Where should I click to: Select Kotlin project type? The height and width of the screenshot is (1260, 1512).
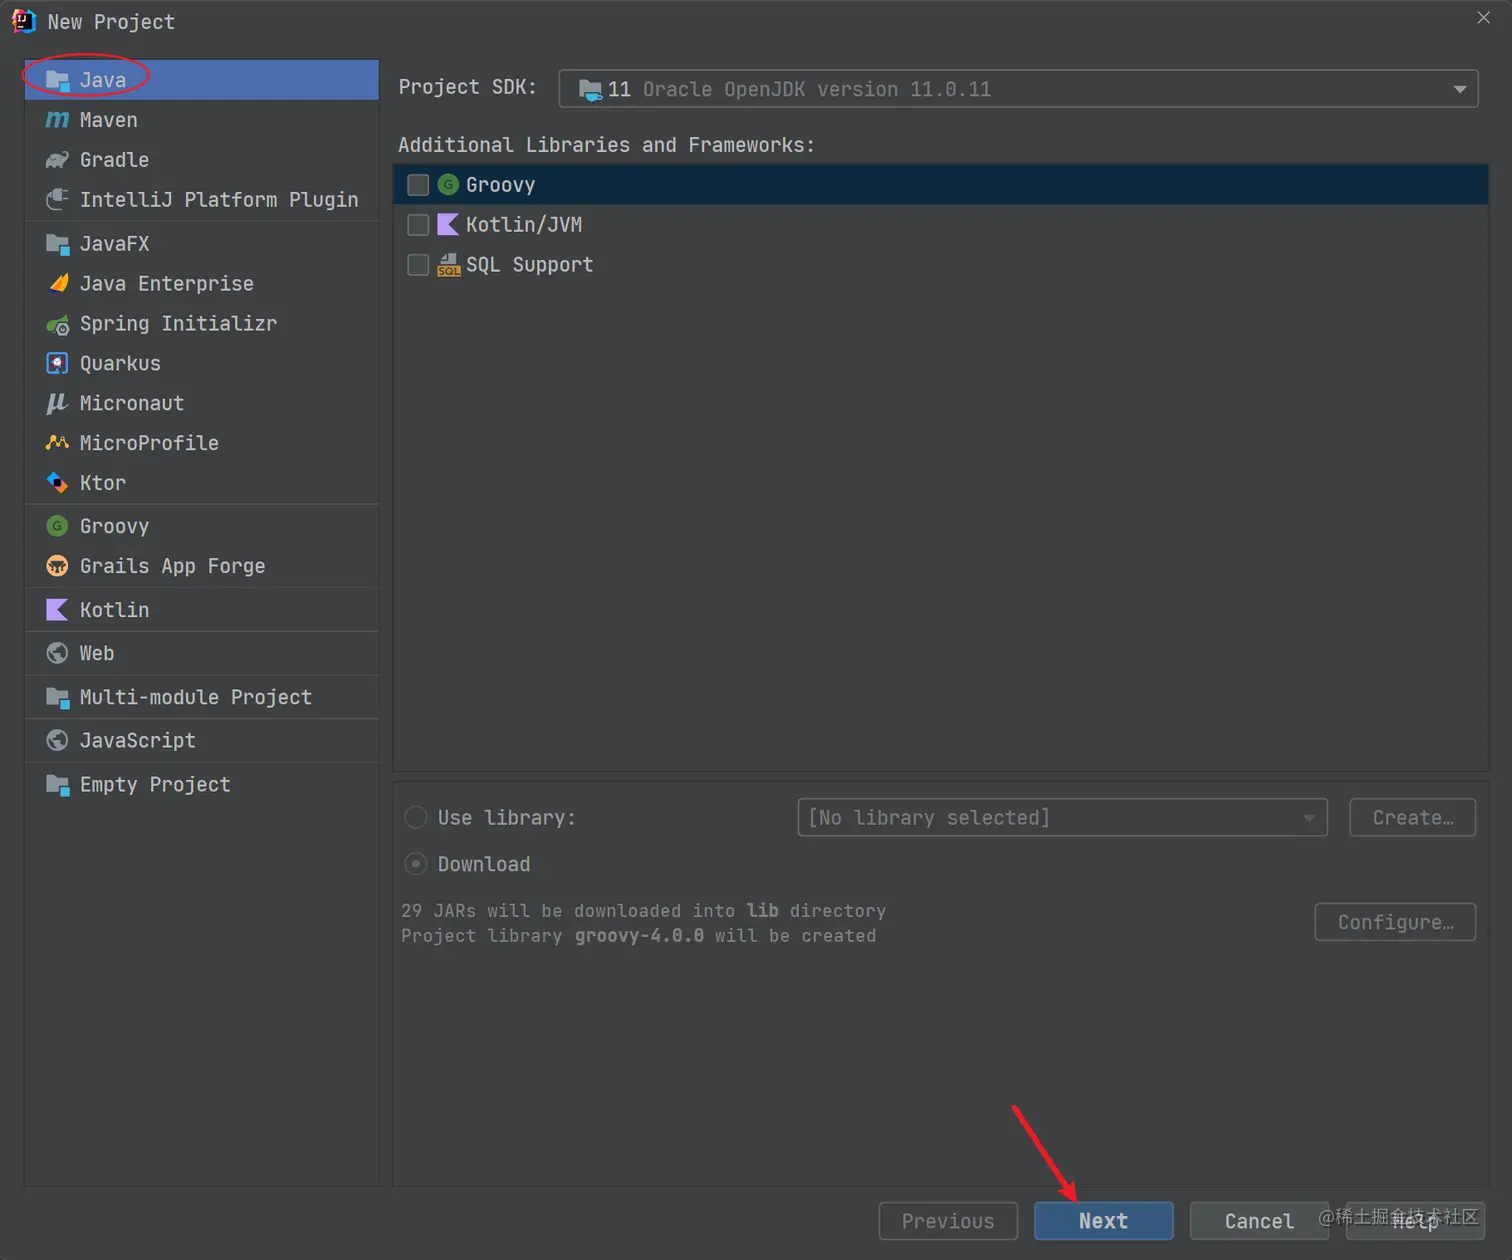coord(202,610)
